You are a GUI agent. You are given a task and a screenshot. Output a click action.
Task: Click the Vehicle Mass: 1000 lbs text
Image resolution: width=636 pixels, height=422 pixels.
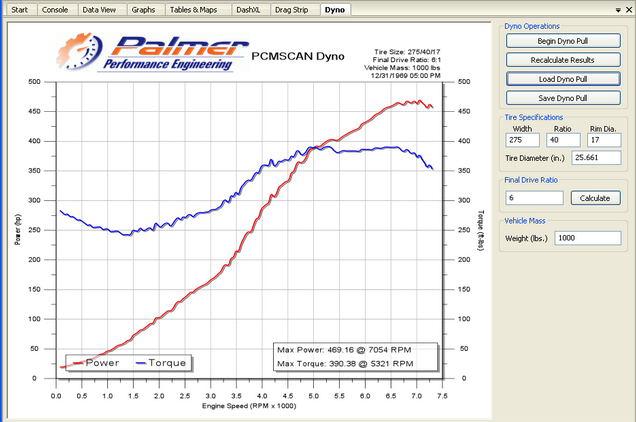click(402, 68)
